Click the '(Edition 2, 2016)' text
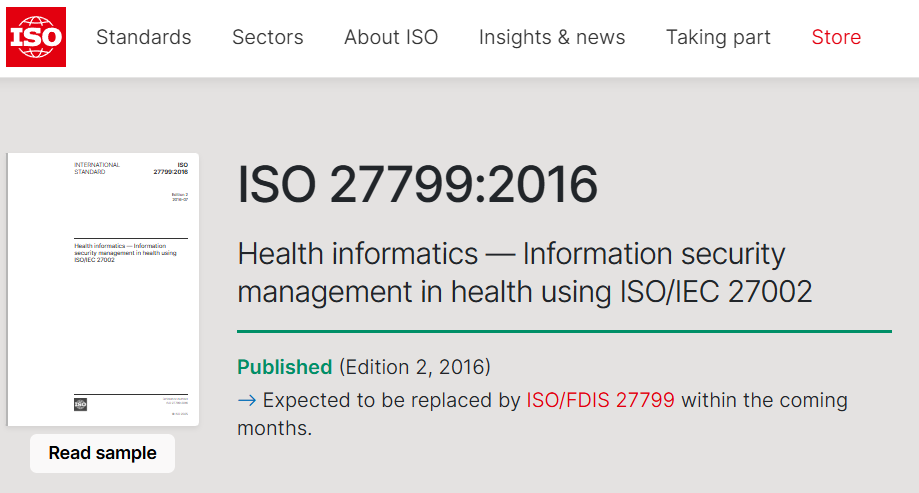 415,367
